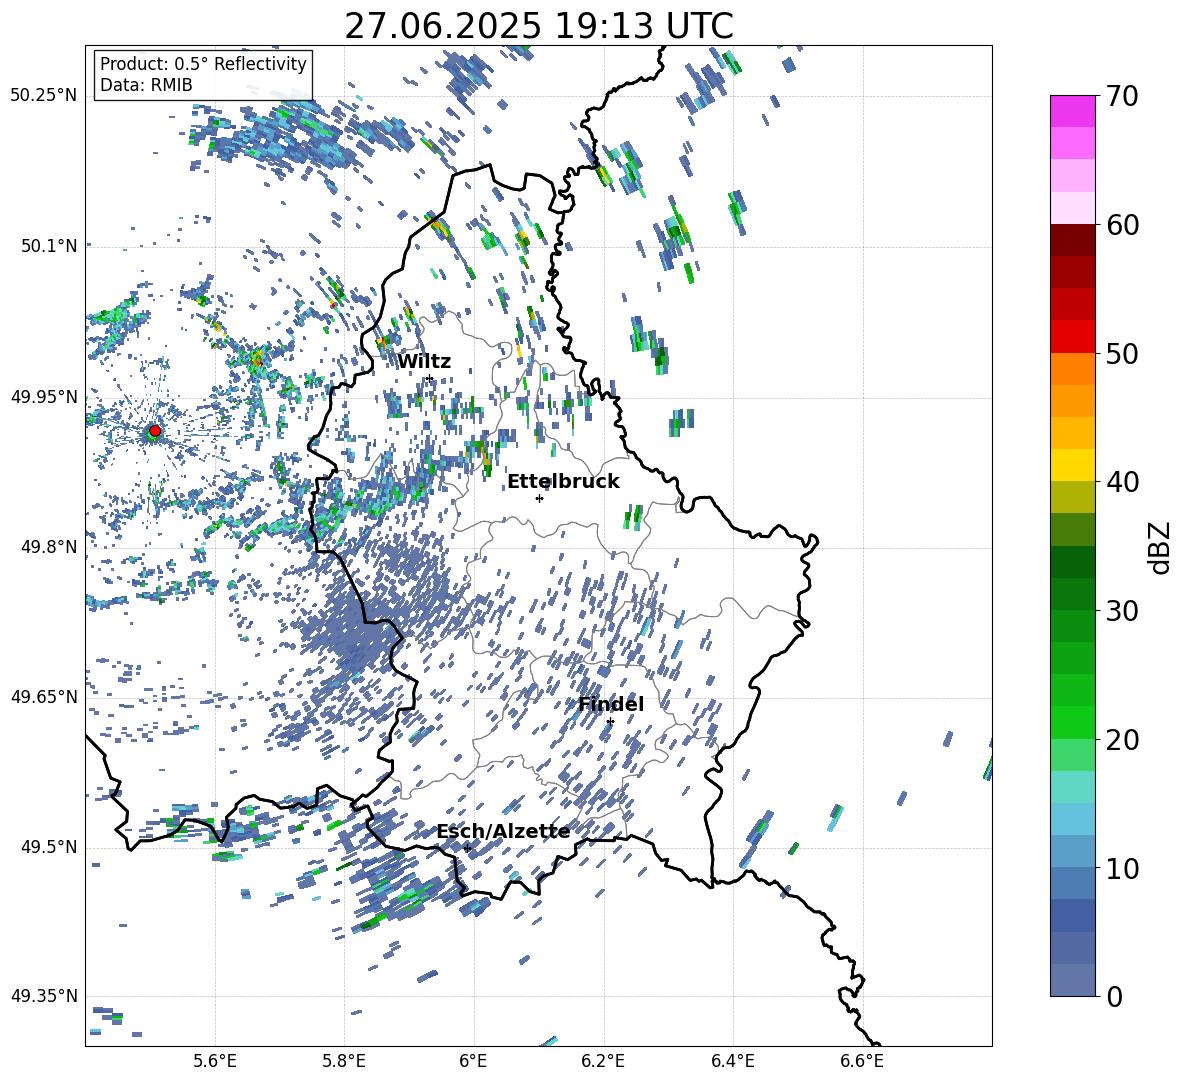Click the 6°E longitude label
1184x1081 pixels.
pyautogui.click(x=473, y=1061)
